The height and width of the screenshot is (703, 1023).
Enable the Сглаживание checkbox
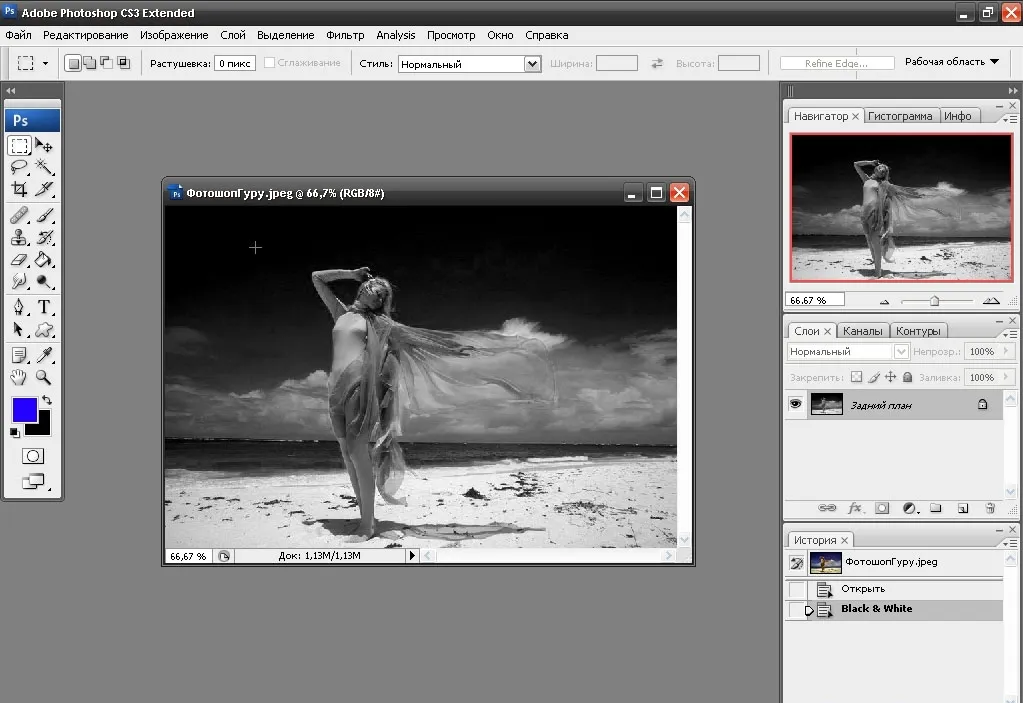click(269, 63)
